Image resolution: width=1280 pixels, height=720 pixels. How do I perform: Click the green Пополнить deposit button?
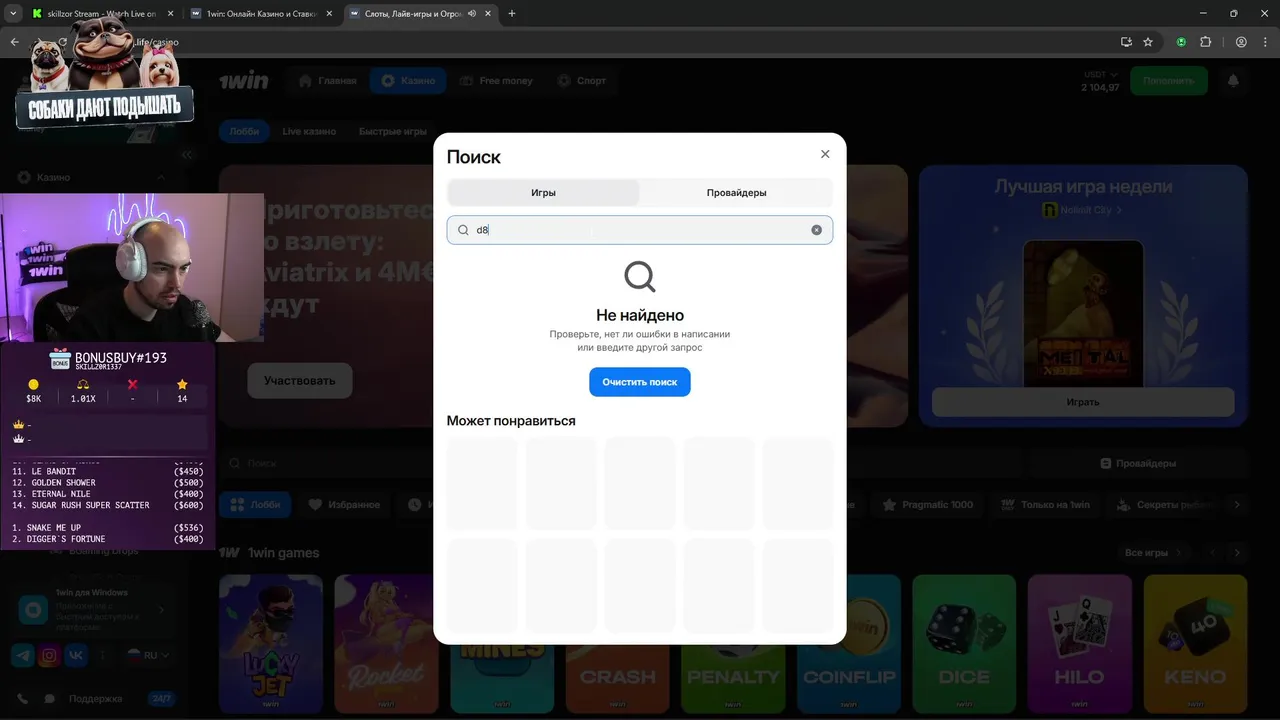click(x=1168, y=81)
